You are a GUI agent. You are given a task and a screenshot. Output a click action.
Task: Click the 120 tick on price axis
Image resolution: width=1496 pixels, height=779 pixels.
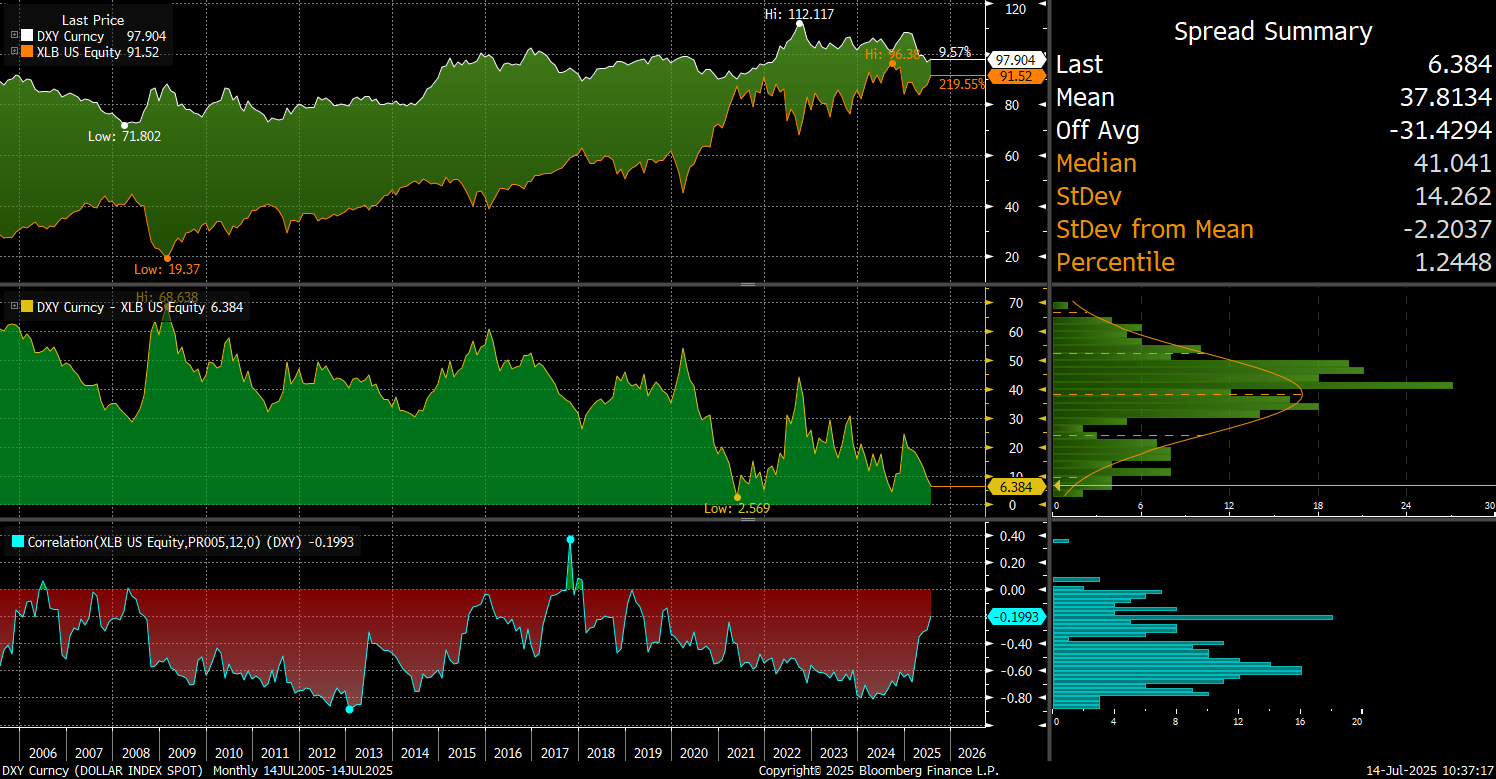pyautogui.click(x=1016, y=9)
